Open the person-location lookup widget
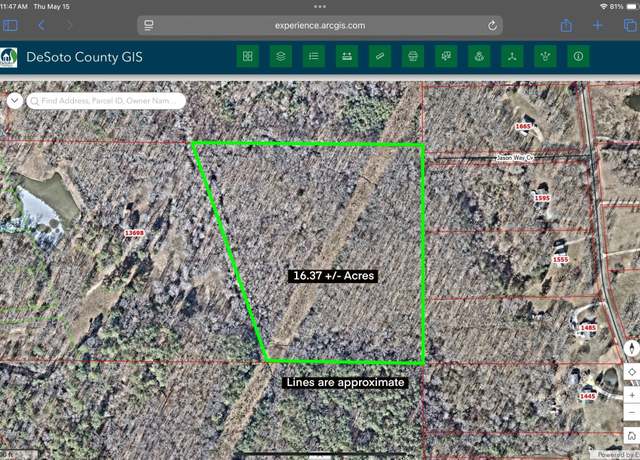The height and width of the screenshot is (460, 640). pyautogui.click(x=479, y=56)
